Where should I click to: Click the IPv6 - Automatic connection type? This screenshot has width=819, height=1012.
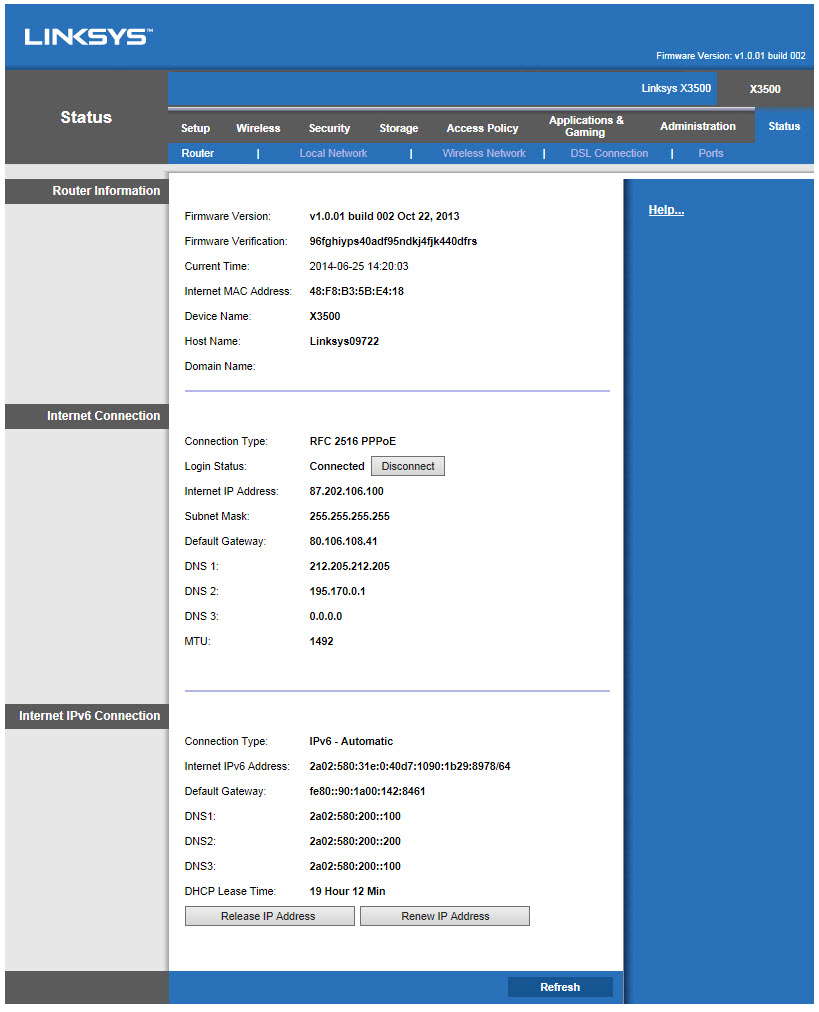[351, 742]
